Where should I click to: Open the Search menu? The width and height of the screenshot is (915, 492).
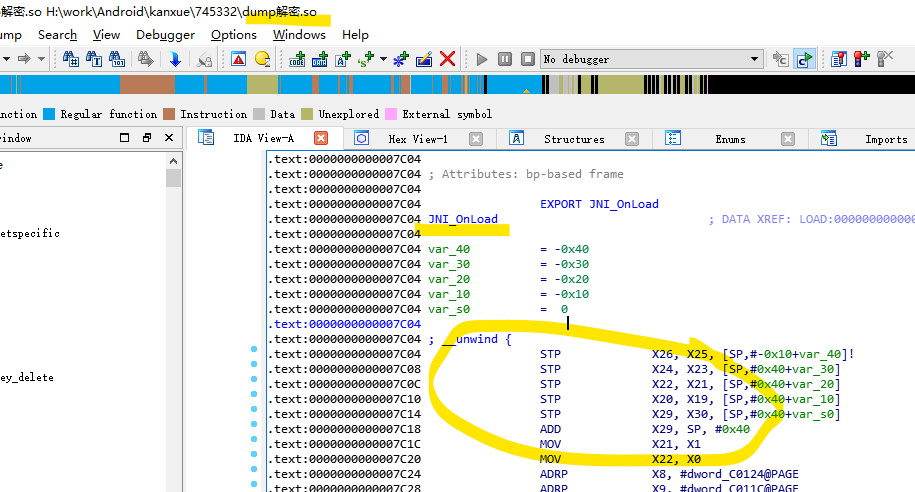point(57,35)
